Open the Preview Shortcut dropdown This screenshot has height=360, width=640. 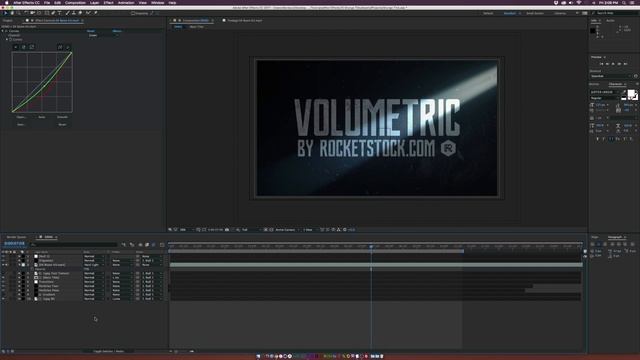coord(611,76)
